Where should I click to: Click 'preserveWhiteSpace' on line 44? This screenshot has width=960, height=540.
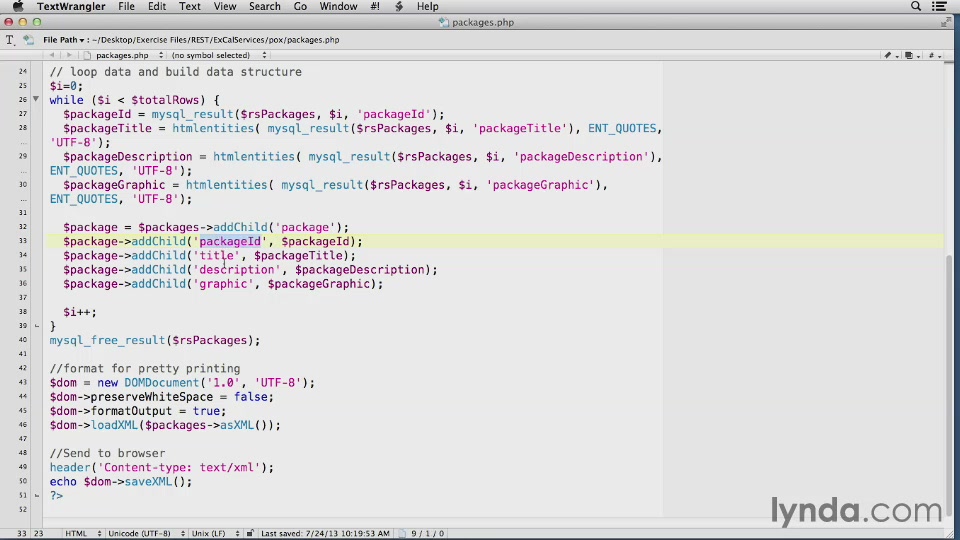point(152,397)
